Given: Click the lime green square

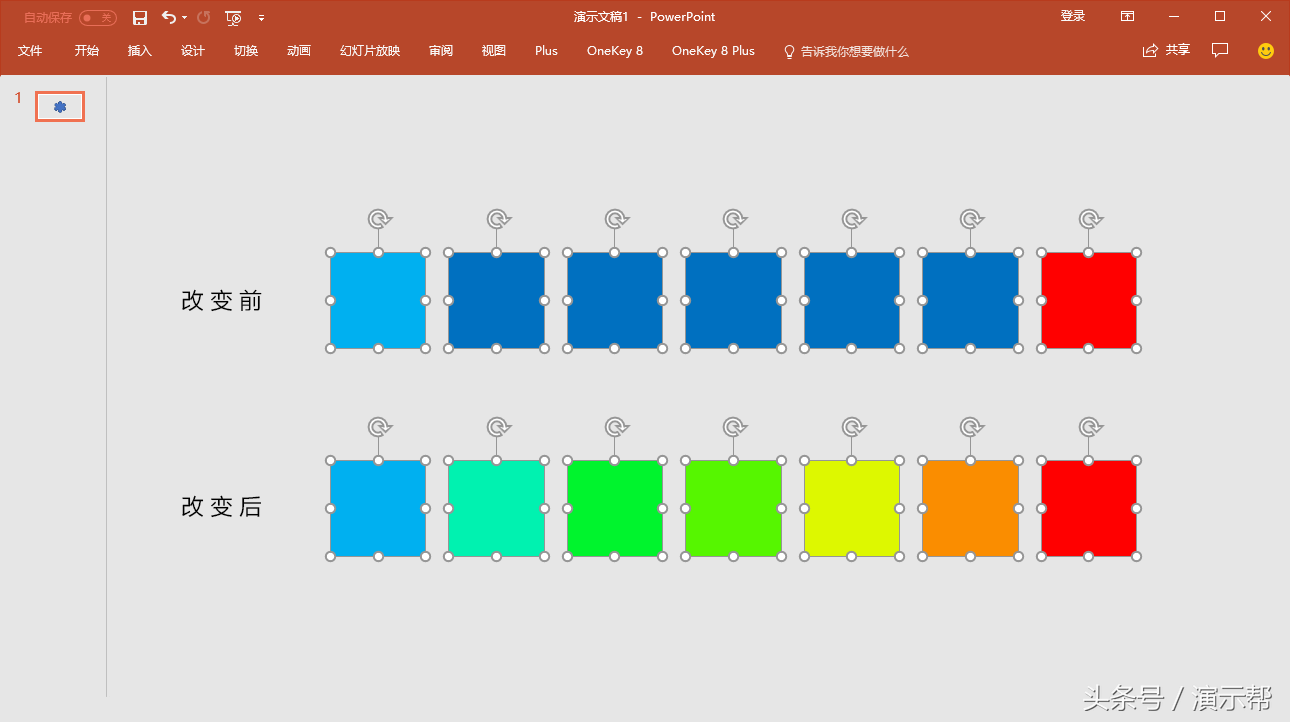Looking at the screenshot, I should [733, 508].
